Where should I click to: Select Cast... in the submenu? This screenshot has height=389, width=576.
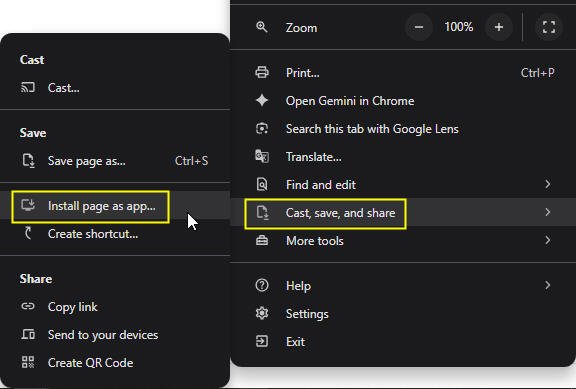(115, 87)
